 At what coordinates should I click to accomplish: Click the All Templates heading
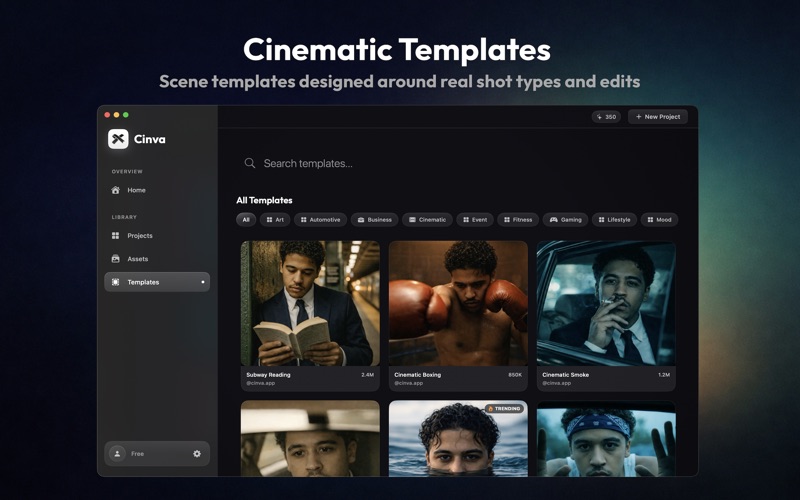pyautogui.click(x=264, y=201)
